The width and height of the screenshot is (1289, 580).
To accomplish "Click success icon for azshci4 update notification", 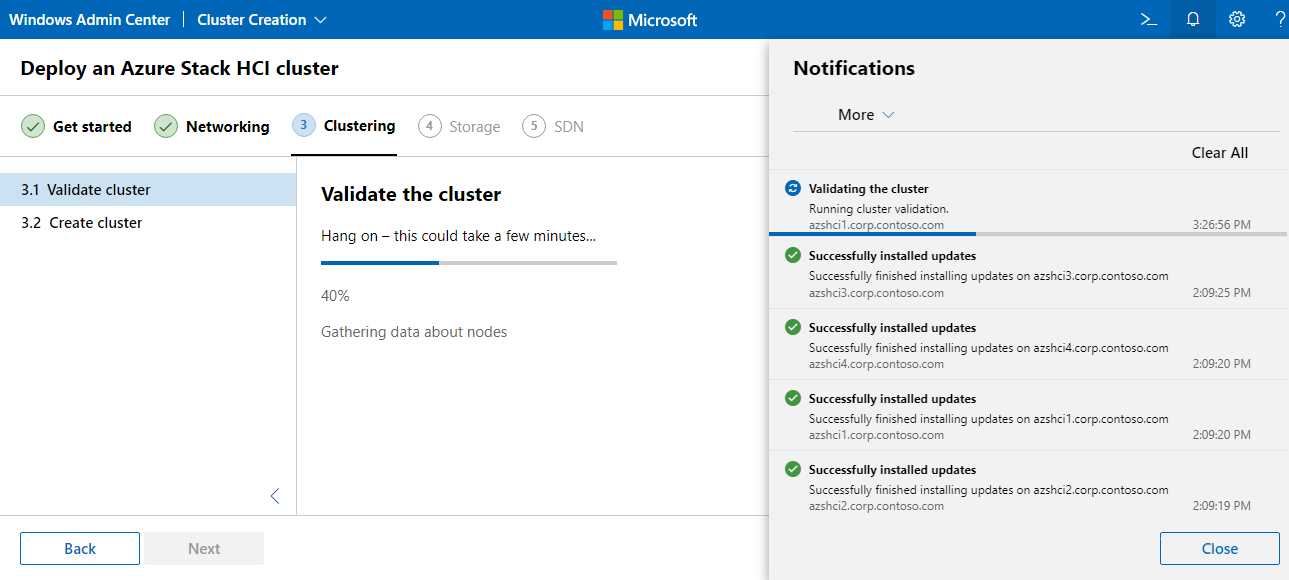I will [793, 327].
